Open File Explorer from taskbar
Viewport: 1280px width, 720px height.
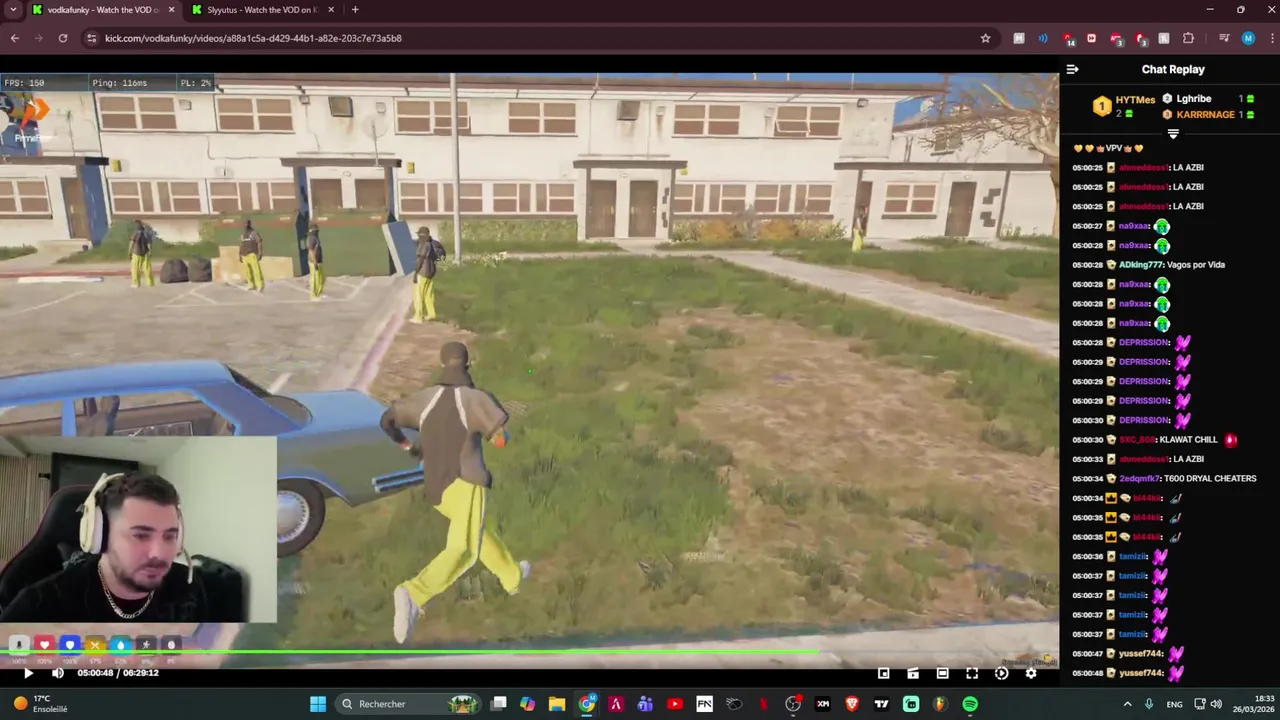557,704
